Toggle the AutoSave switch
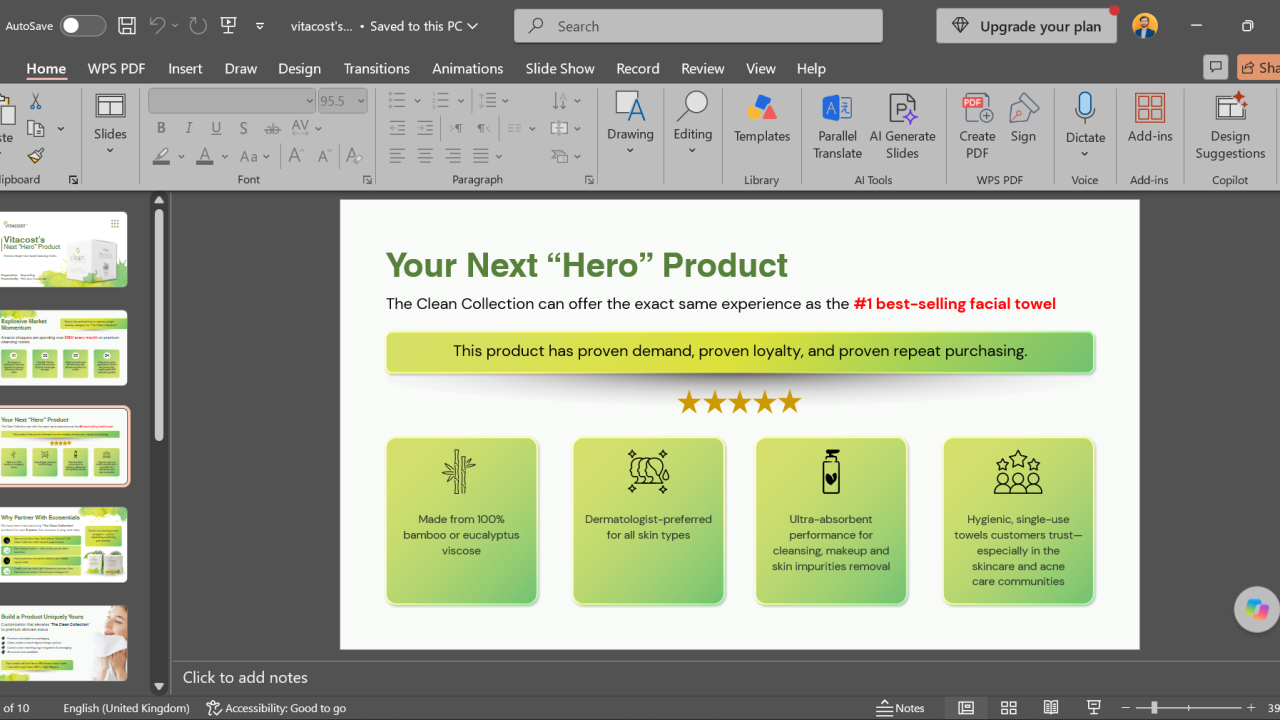 (x=82, y=26)
